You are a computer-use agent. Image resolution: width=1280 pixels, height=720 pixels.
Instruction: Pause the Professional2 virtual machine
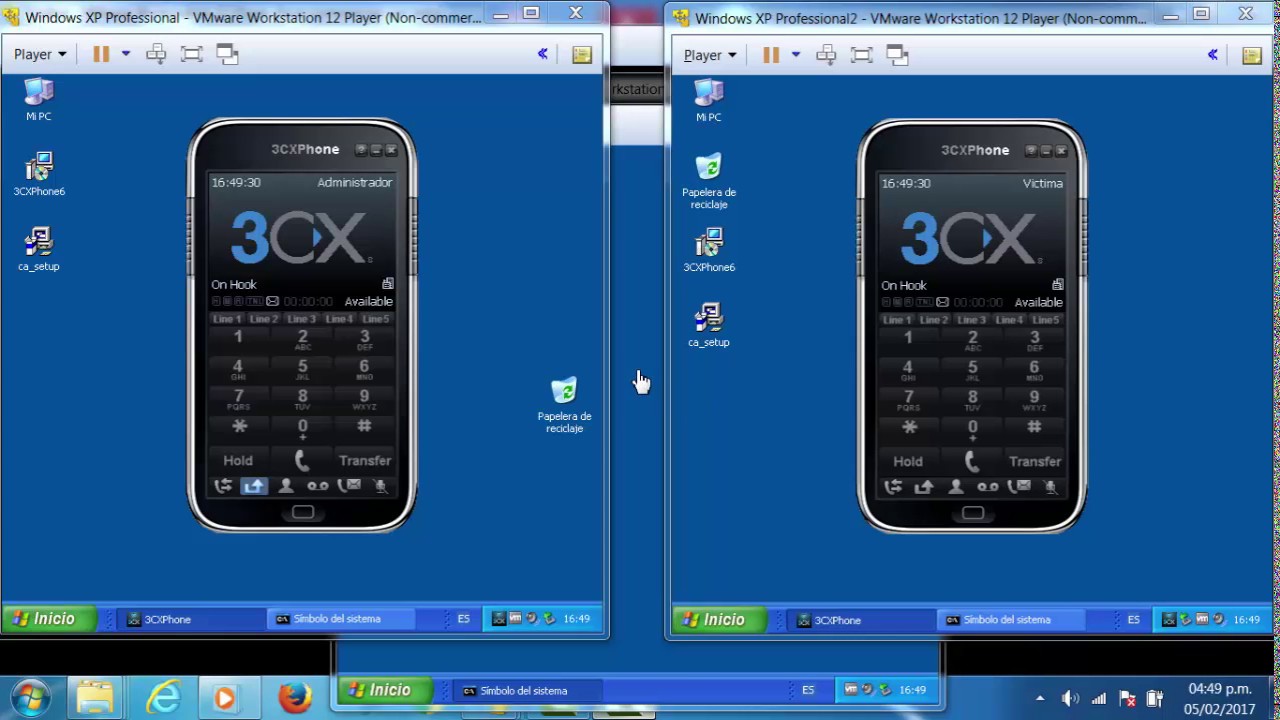pos(771,54)
